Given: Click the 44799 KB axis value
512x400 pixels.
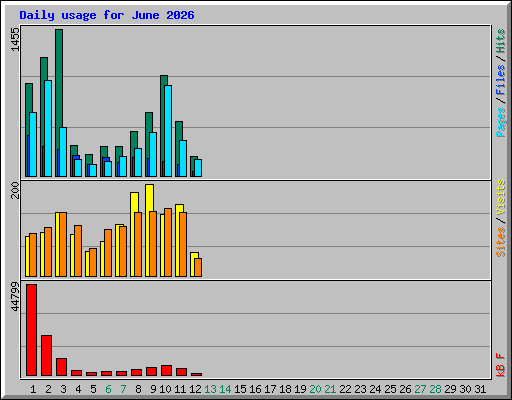Looking at the screenshot, I should [15, 296].
